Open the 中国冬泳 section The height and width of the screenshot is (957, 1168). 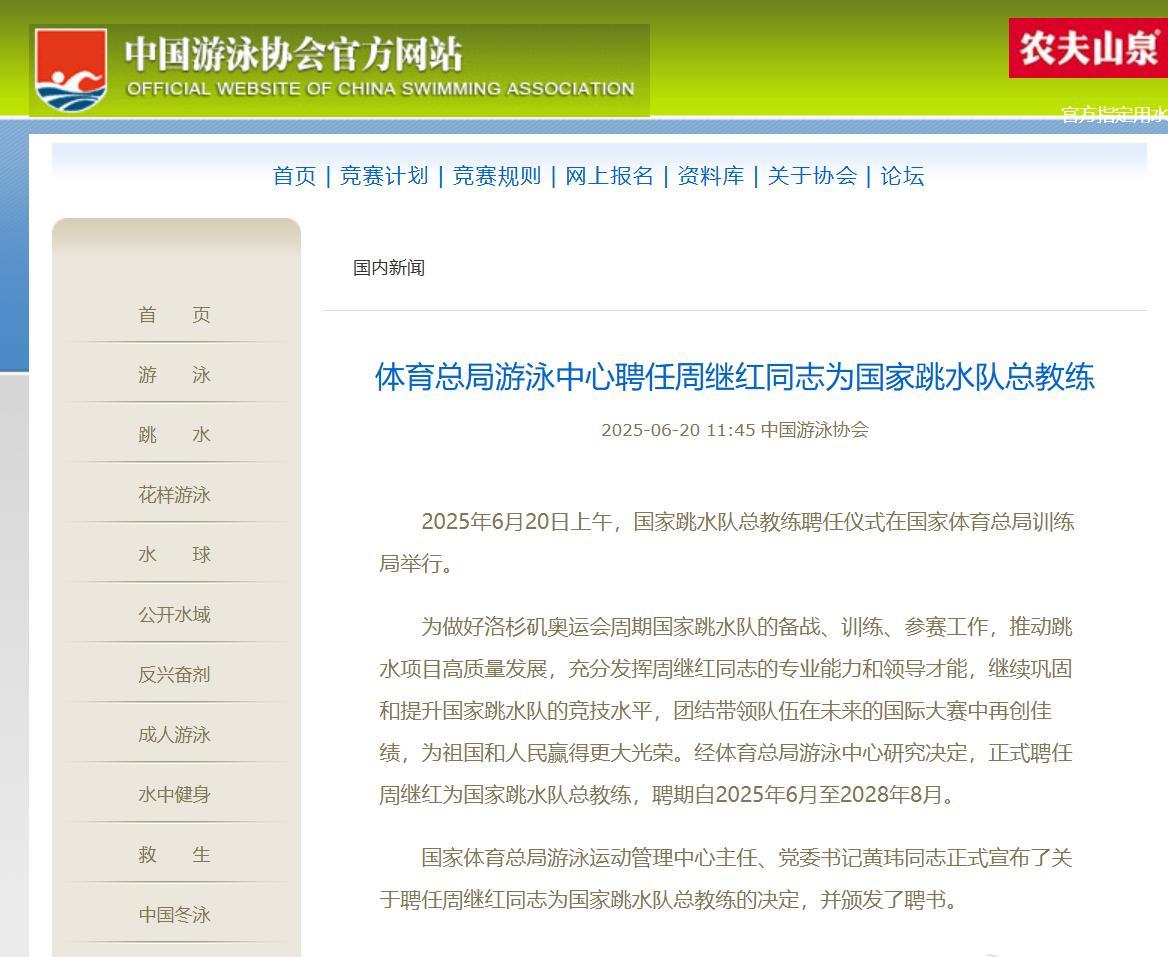175,914
